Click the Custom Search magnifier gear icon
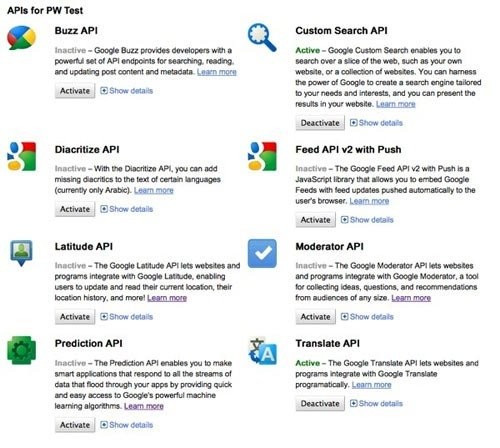Image resolution: width=500 pixels, height=448 pixels. click(x=262, y=37)
